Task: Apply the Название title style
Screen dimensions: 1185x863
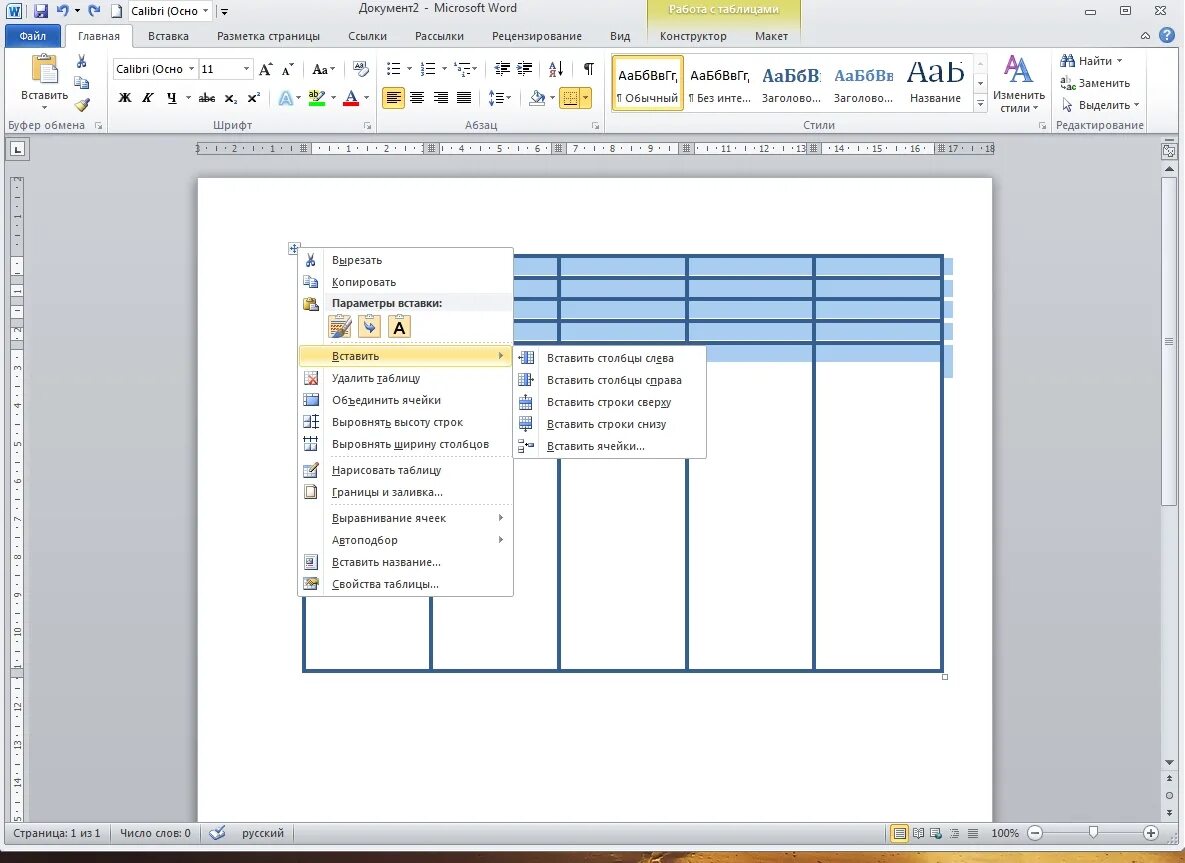Action: point(935,83)
